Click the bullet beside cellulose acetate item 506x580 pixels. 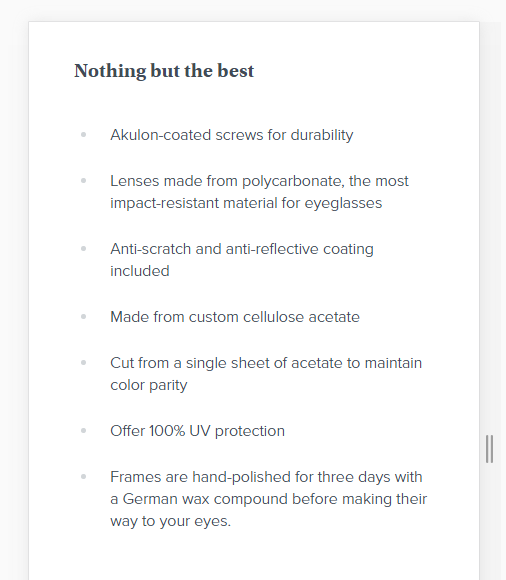84,317
